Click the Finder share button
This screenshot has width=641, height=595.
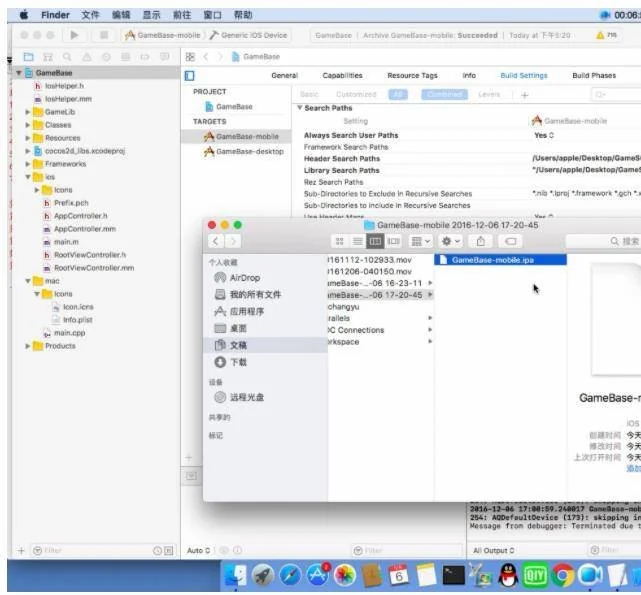tap(481, 241)
